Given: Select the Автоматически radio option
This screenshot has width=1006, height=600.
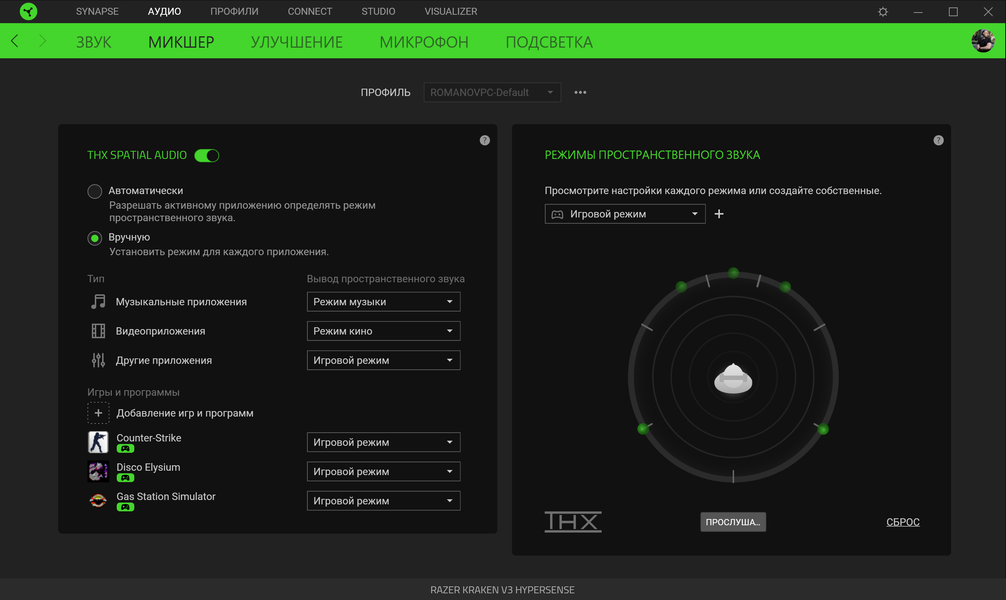Looking at the screenshot, I should [x=94, y=191].
